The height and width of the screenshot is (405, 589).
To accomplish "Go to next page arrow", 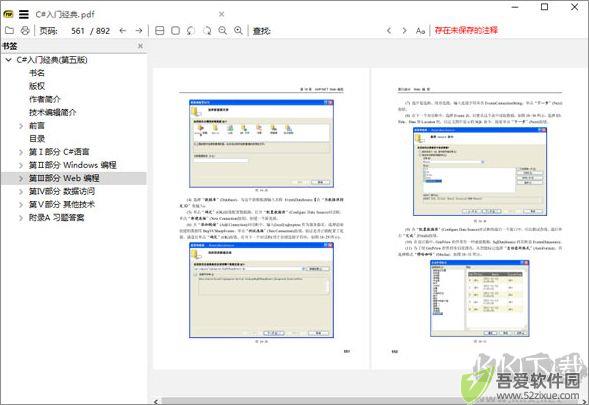I will 139,30.
